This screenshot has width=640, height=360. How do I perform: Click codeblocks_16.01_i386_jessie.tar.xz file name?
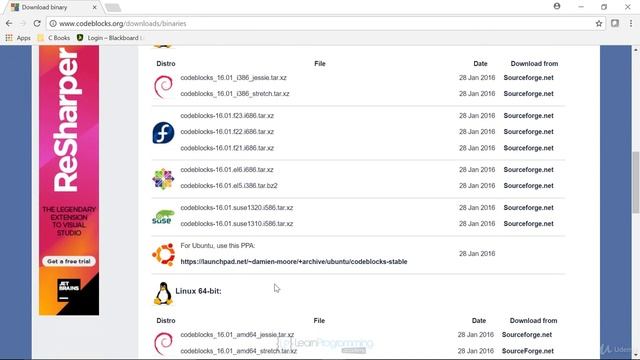[233, 78]
